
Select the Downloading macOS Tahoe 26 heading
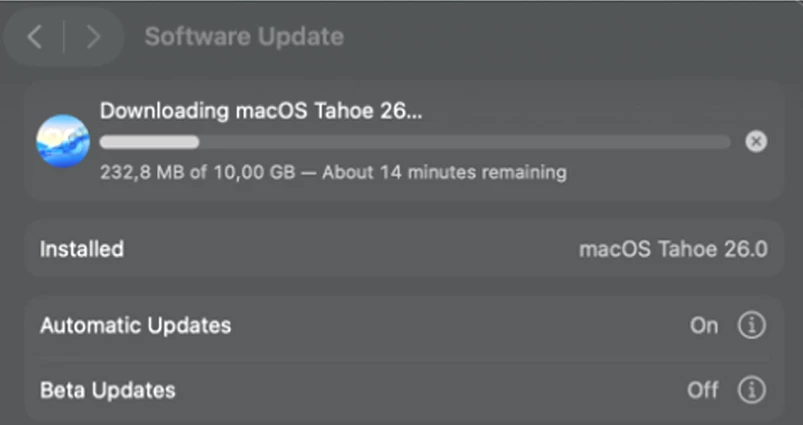(261, 111)
